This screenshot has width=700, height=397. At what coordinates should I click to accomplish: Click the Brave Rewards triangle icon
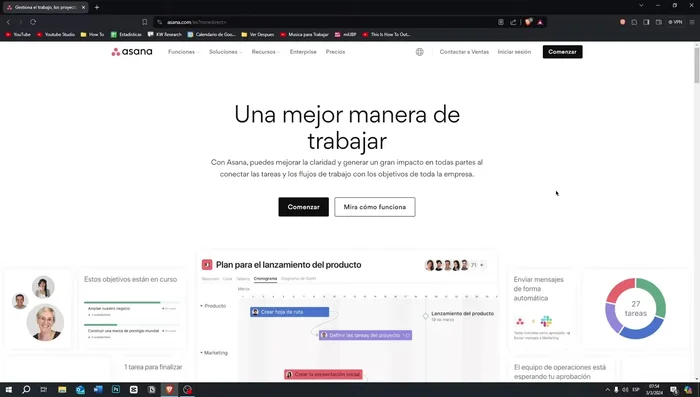pos(540,22)
